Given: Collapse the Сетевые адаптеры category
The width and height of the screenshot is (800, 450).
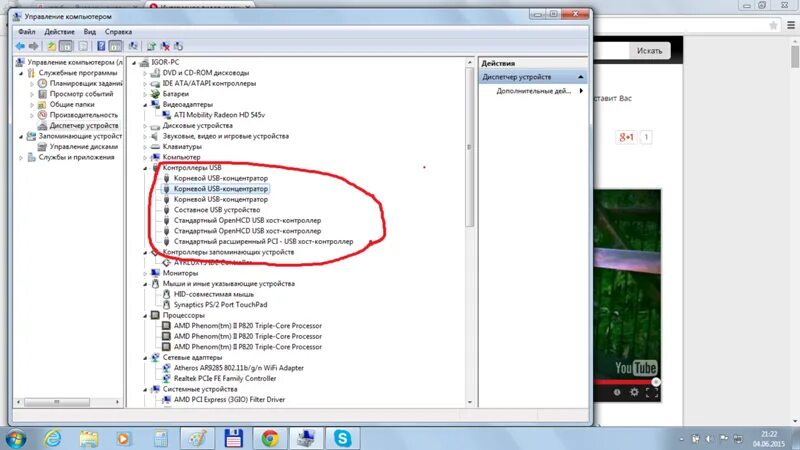Looking at the screenshot, I should [145, 358].
